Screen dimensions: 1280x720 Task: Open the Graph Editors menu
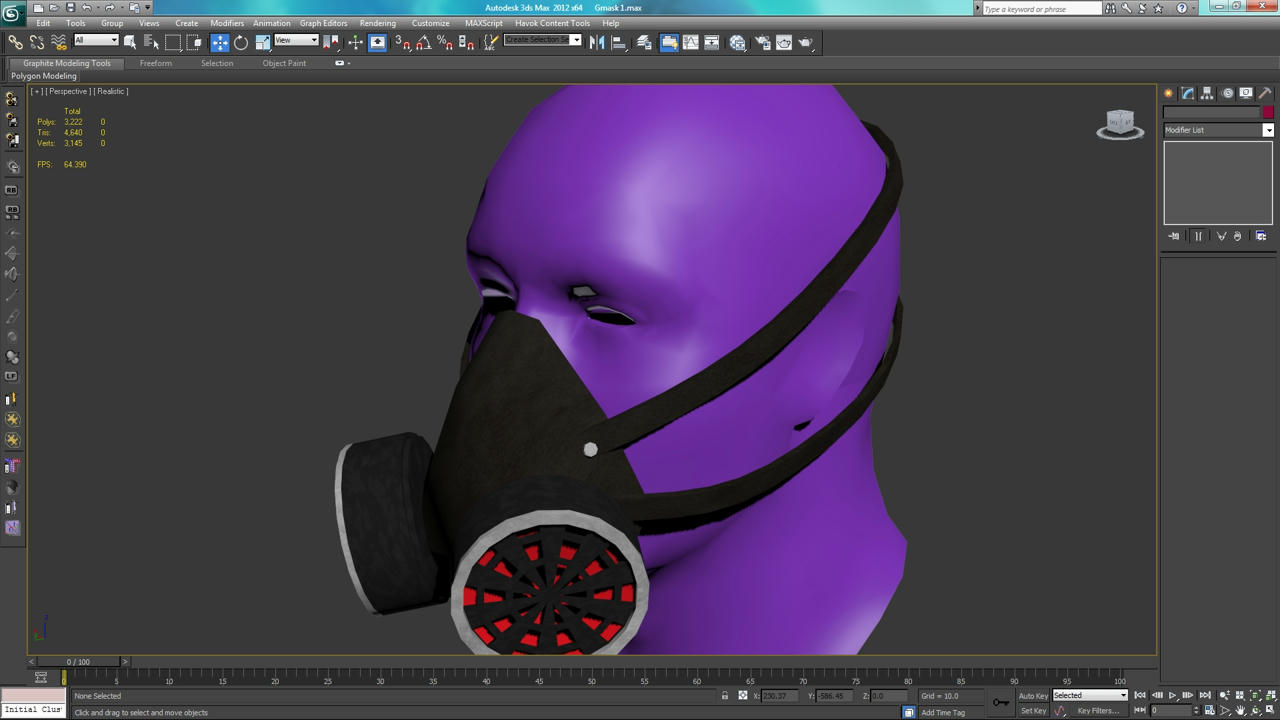click(x=323, y=23)
